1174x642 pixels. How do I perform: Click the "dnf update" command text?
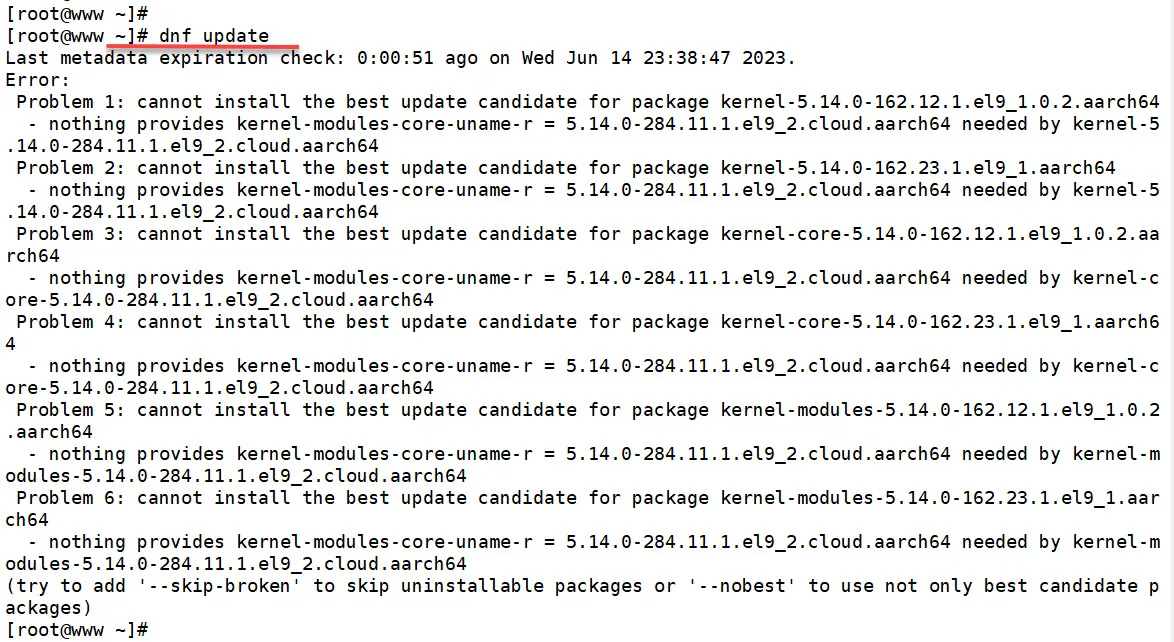point(214,36)
